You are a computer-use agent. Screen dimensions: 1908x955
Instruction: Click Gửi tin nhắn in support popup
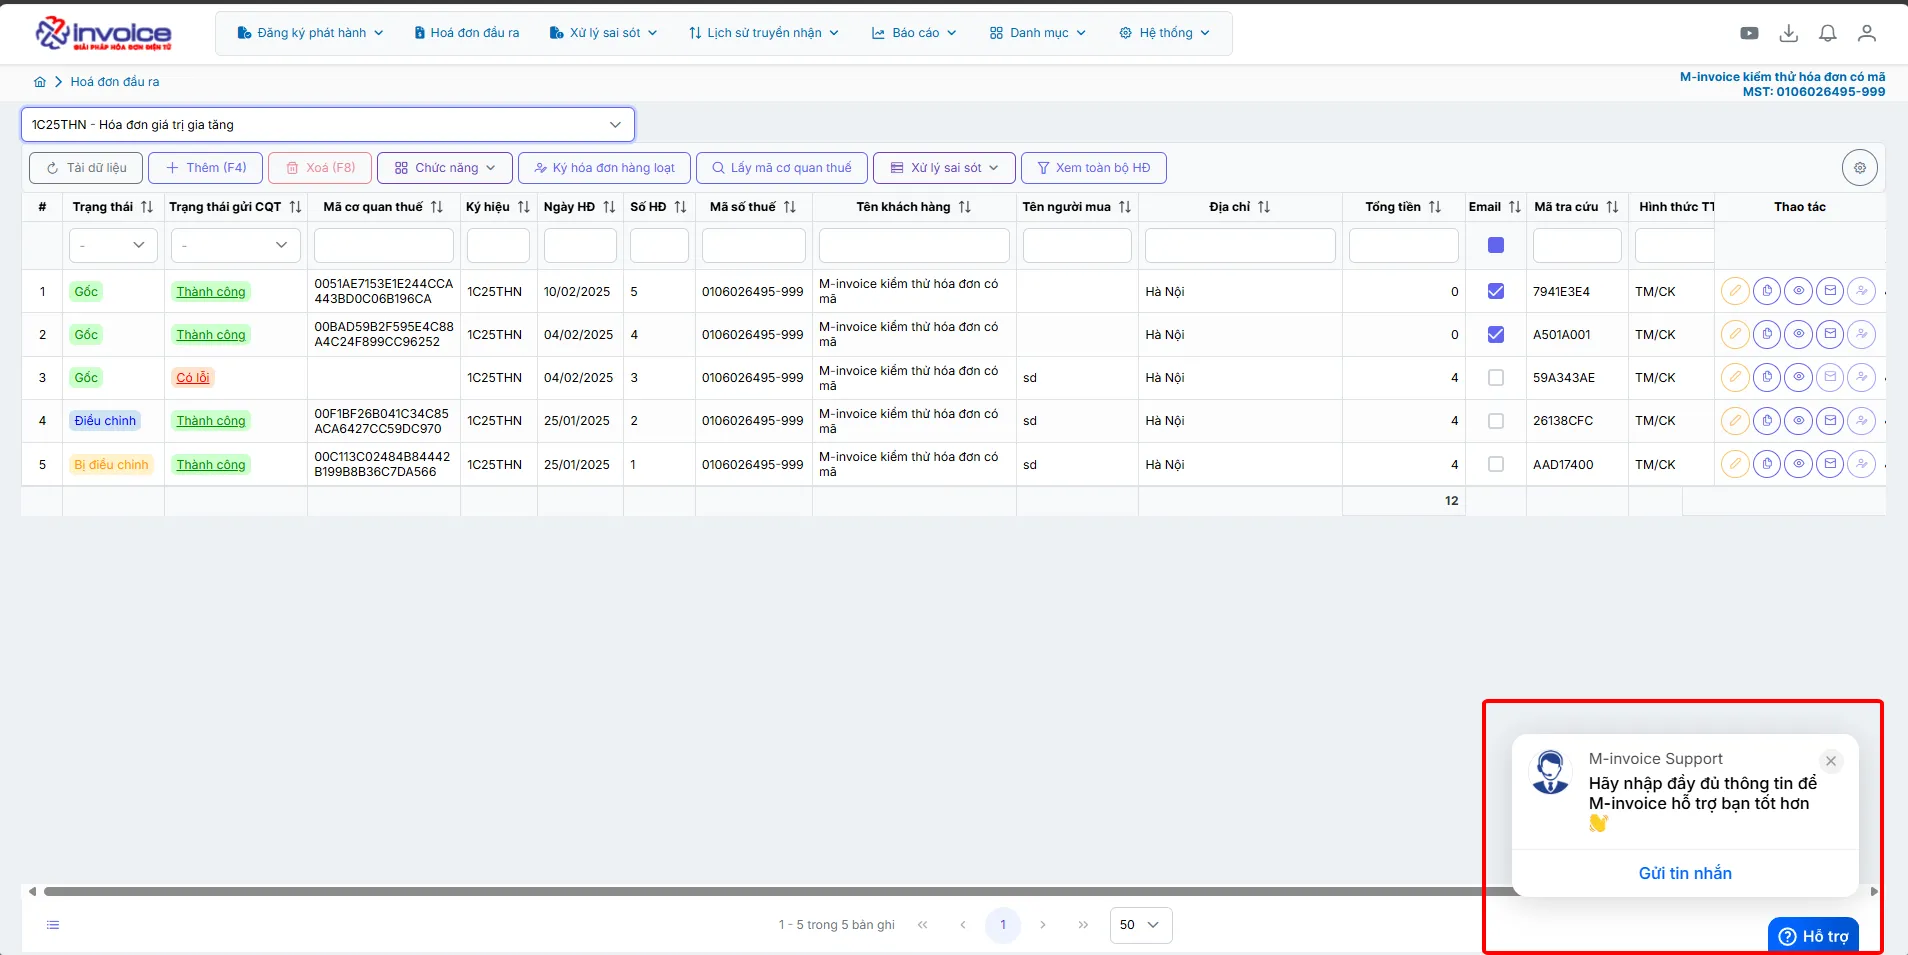pos(1684,873)
